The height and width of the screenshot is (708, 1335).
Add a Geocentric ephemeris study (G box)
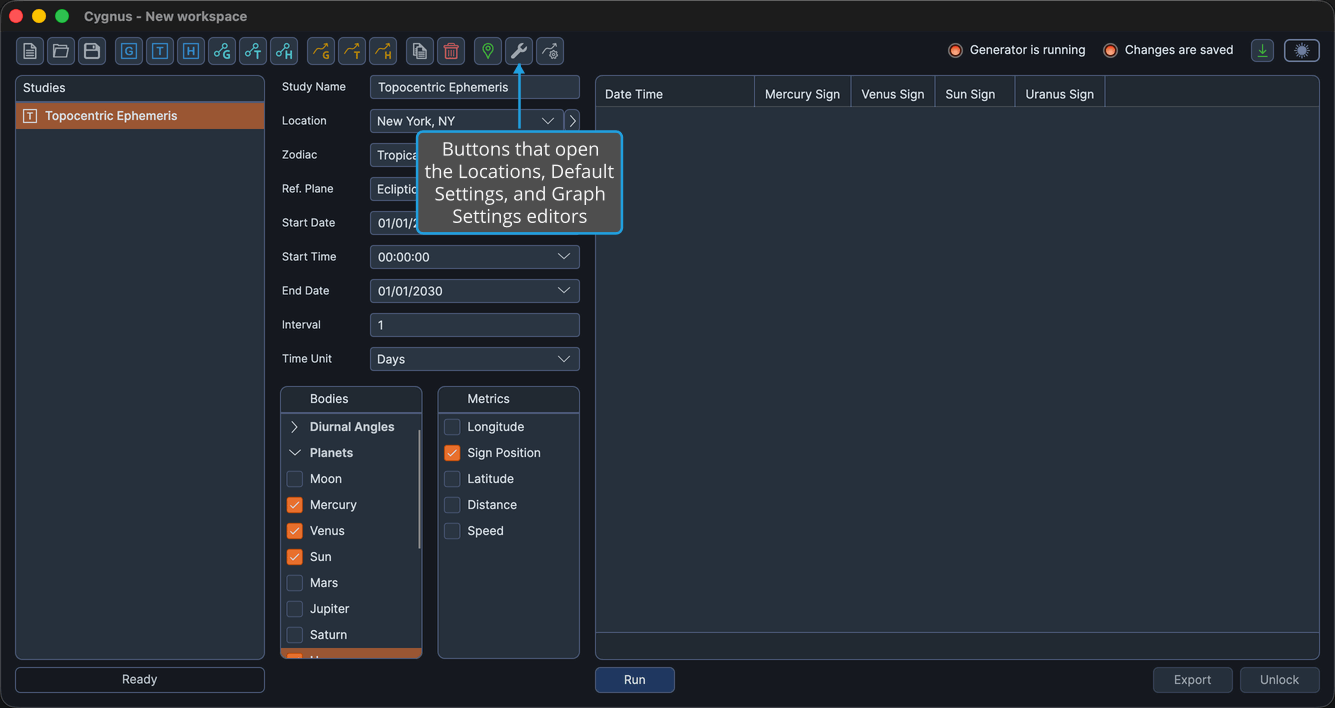coord(129,51)
